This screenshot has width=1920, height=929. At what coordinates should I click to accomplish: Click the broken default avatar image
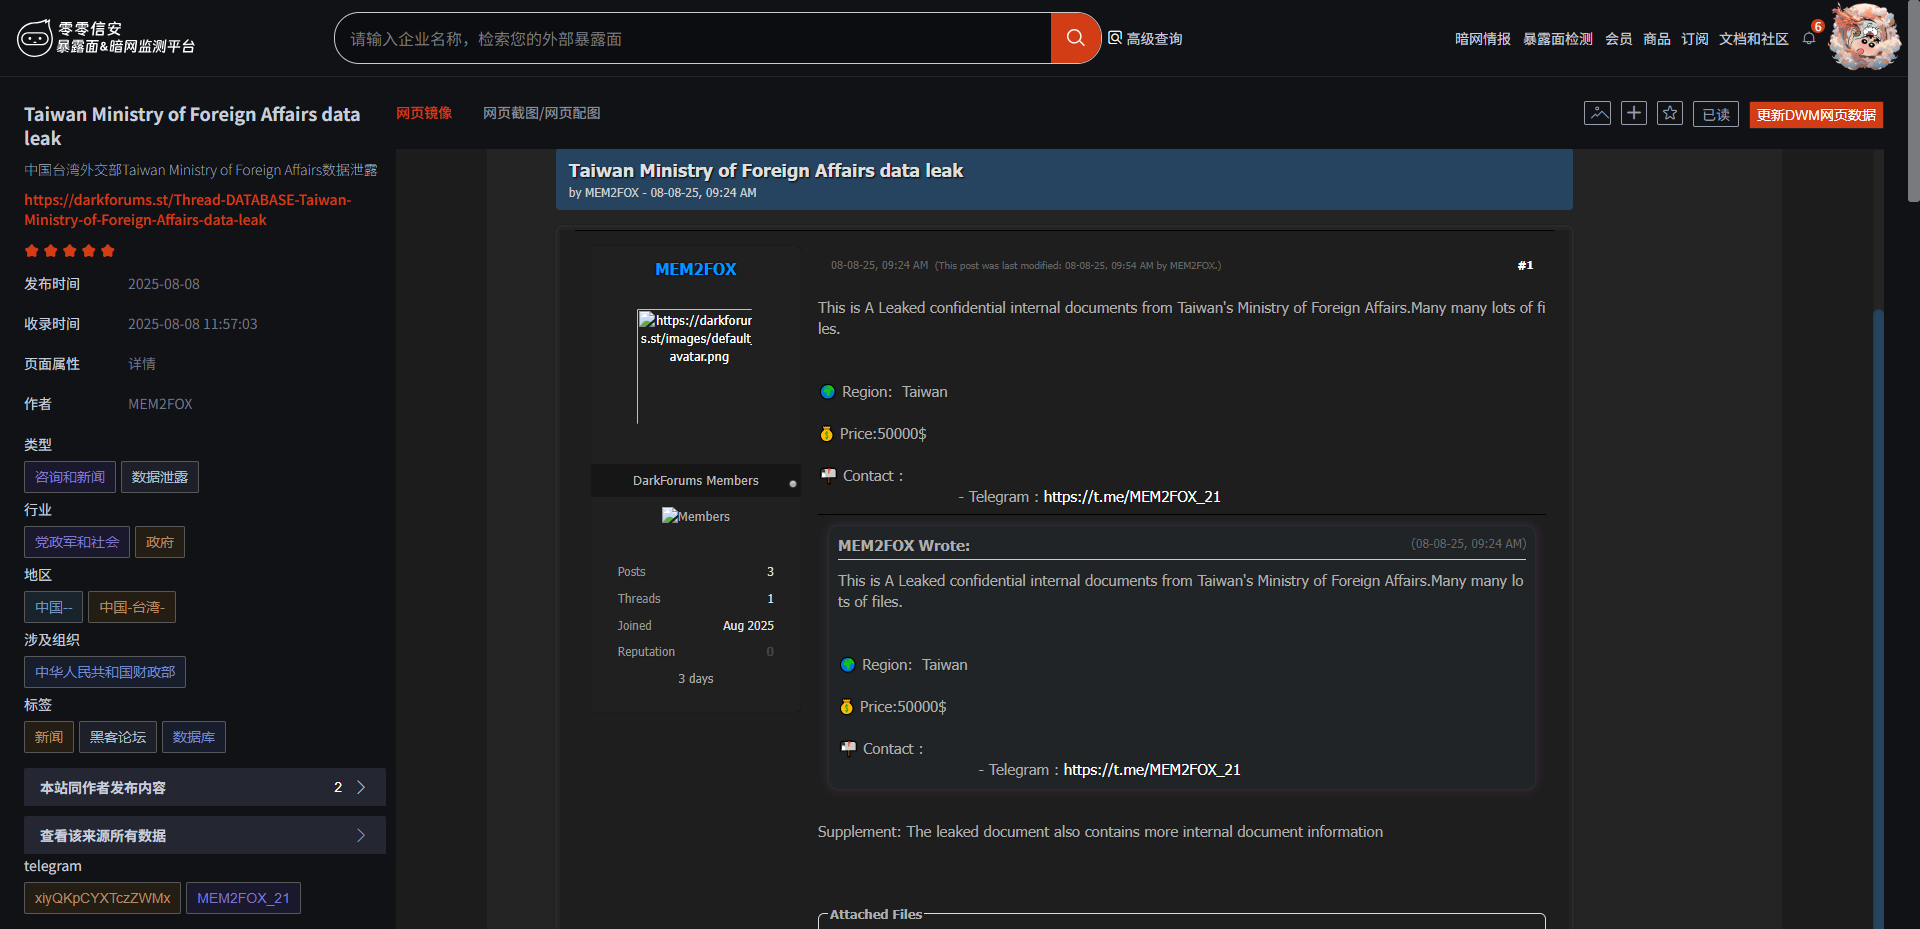tap(696, 366)
